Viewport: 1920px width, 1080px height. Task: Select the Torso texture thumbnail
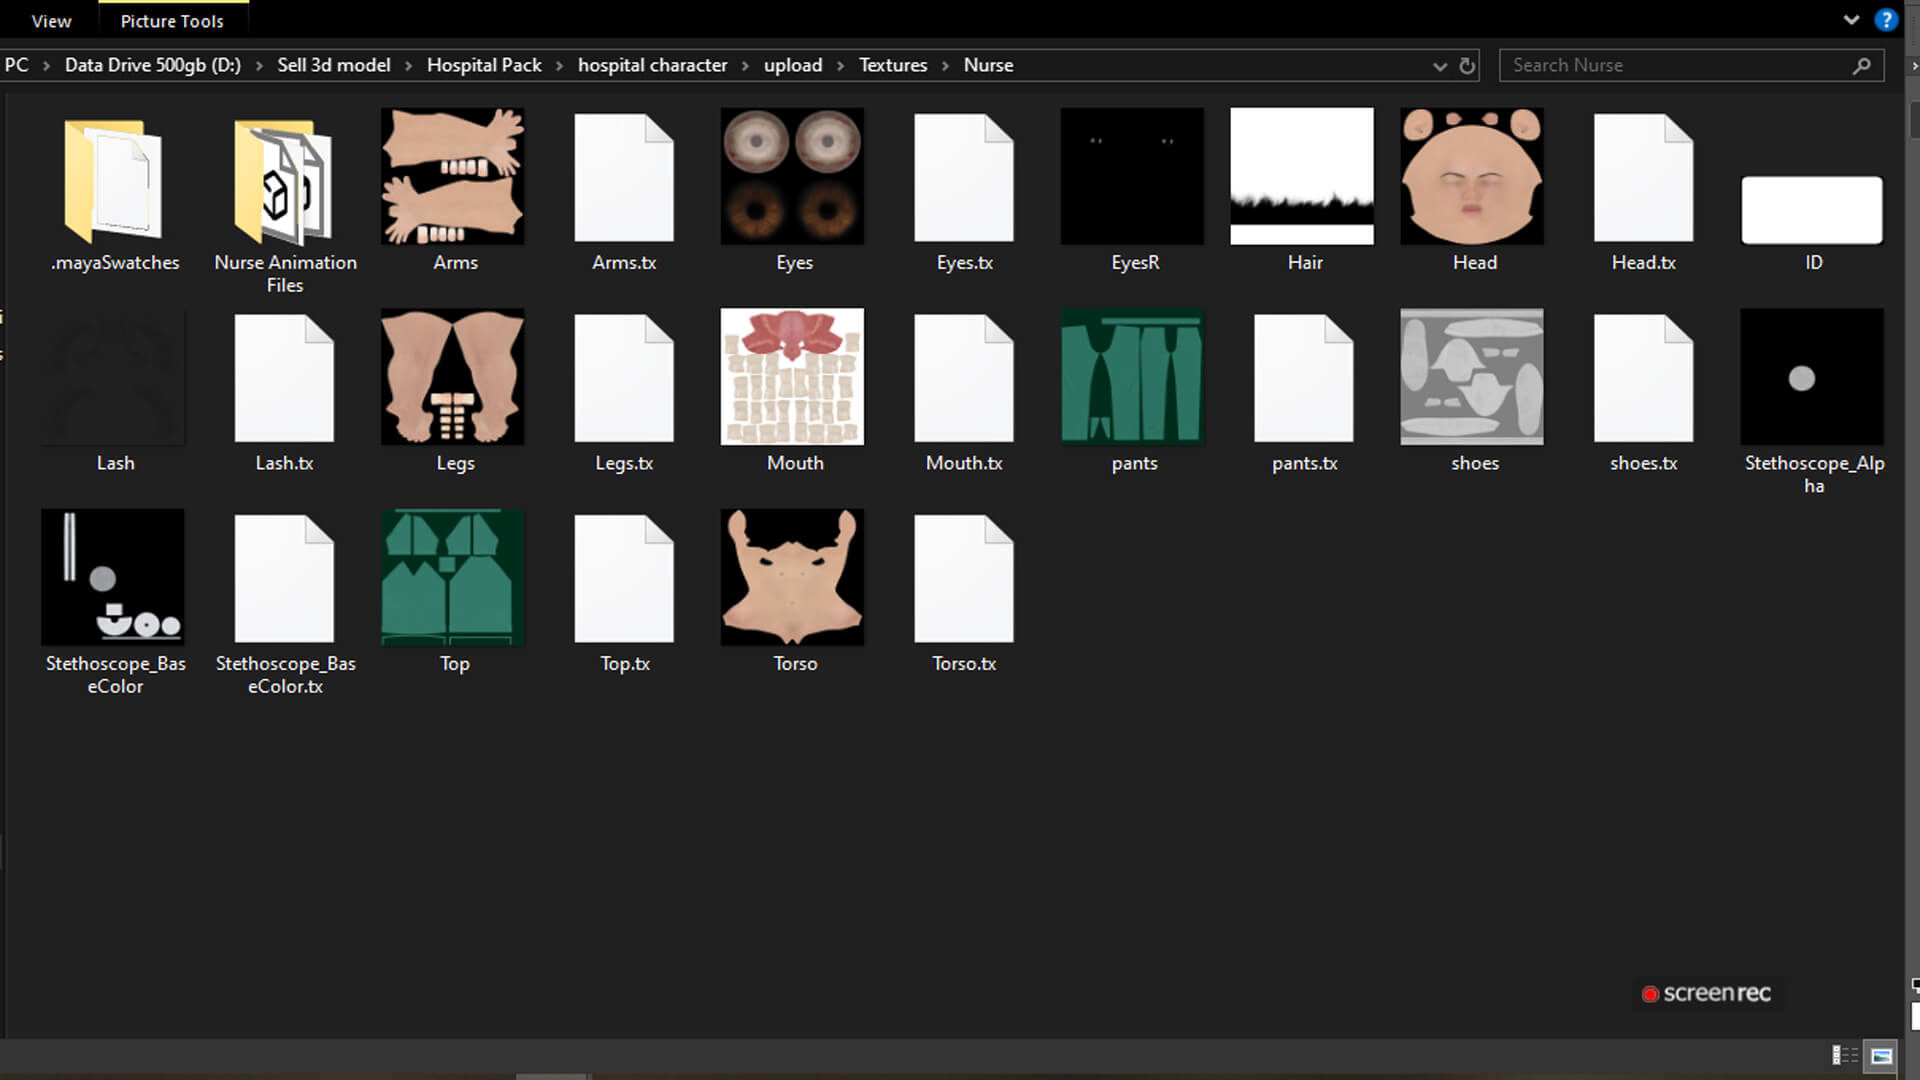click(x=792, y=577)
